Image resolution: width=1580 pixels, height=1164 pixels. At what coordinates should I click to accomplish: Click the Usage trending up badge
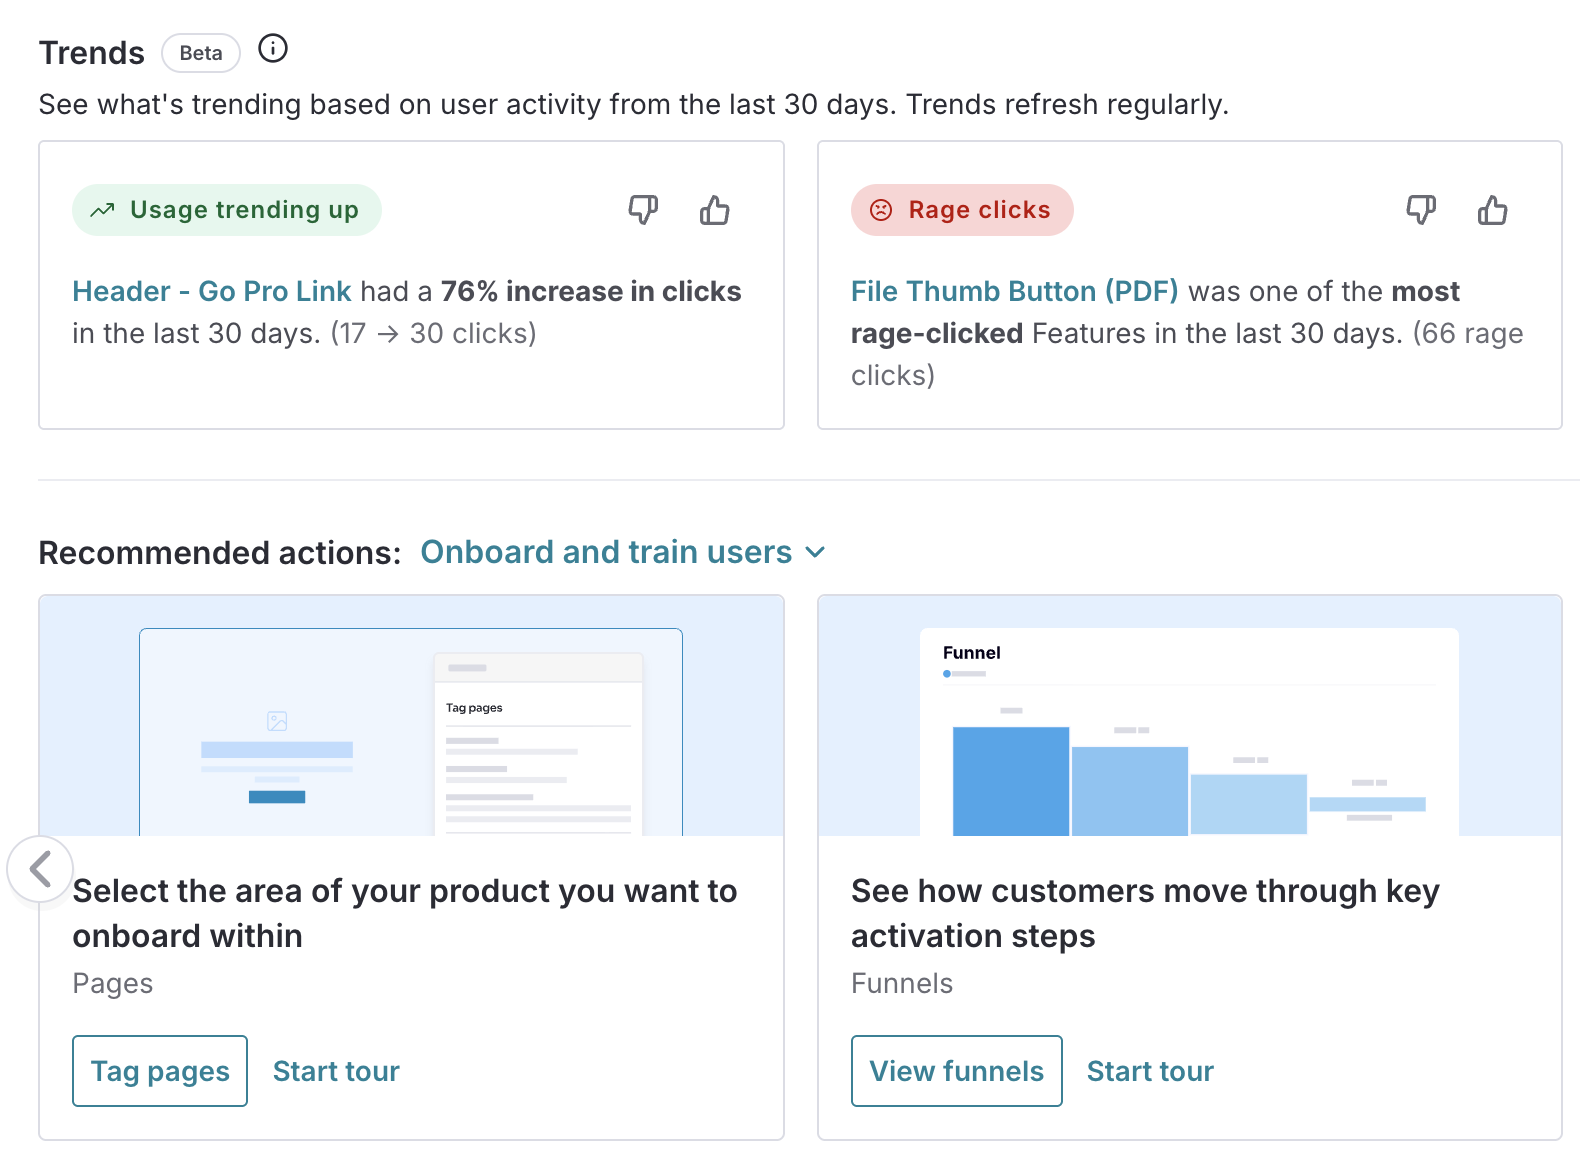(227, 210)
